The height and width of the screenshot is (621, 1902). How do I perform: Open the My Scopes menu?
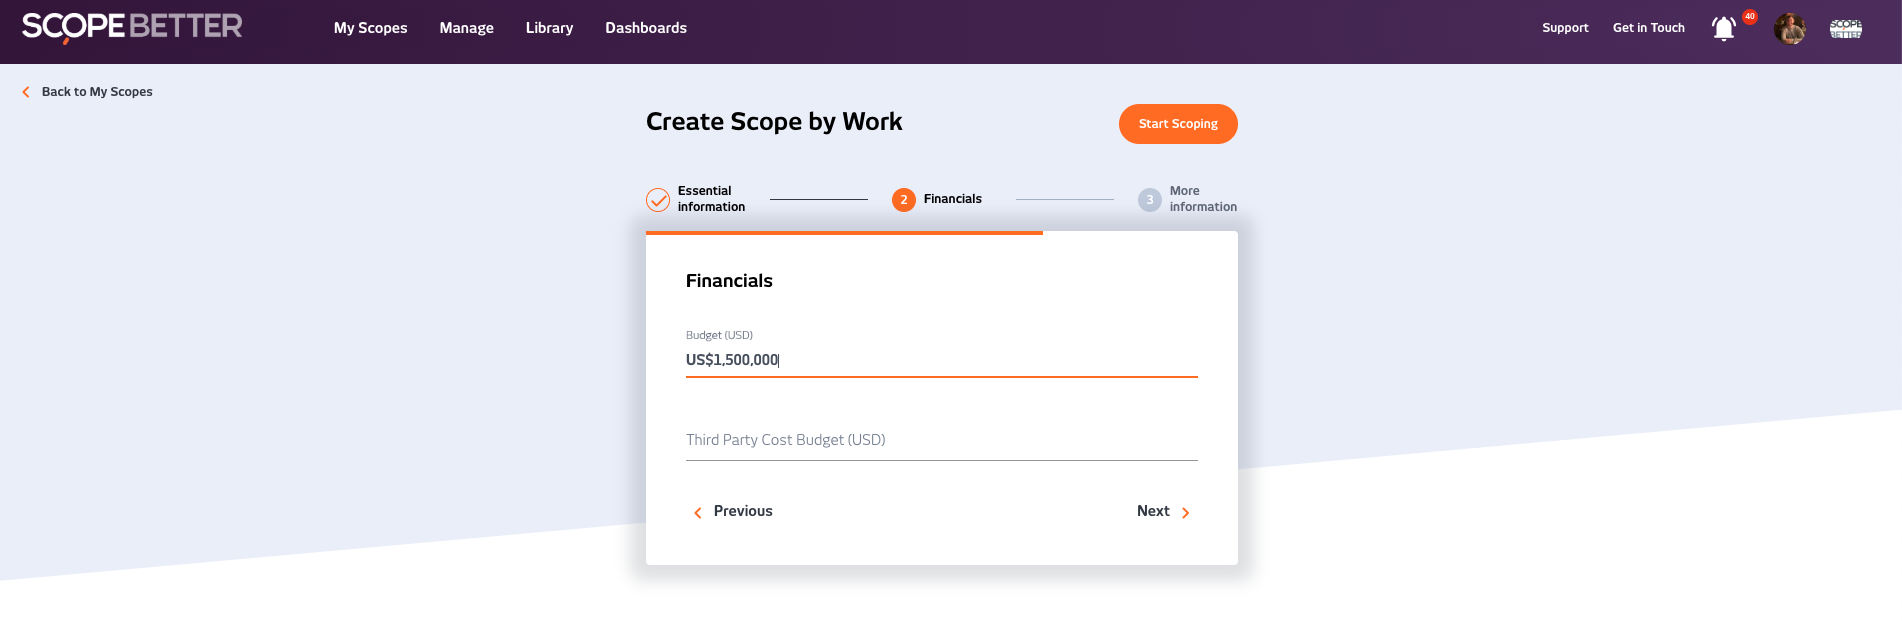(x=370, y=28)
